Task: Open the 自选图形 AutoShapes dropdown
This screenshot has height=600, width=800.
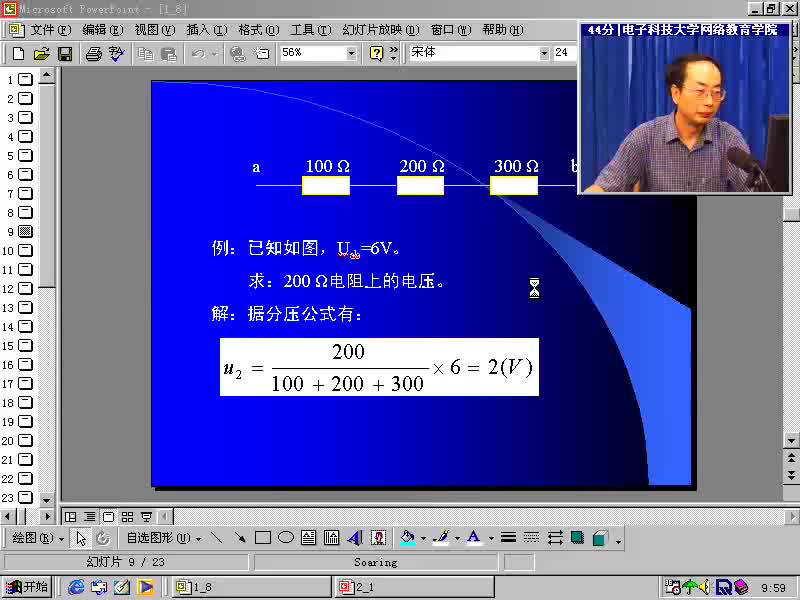Action: click(x=164, y=538)
